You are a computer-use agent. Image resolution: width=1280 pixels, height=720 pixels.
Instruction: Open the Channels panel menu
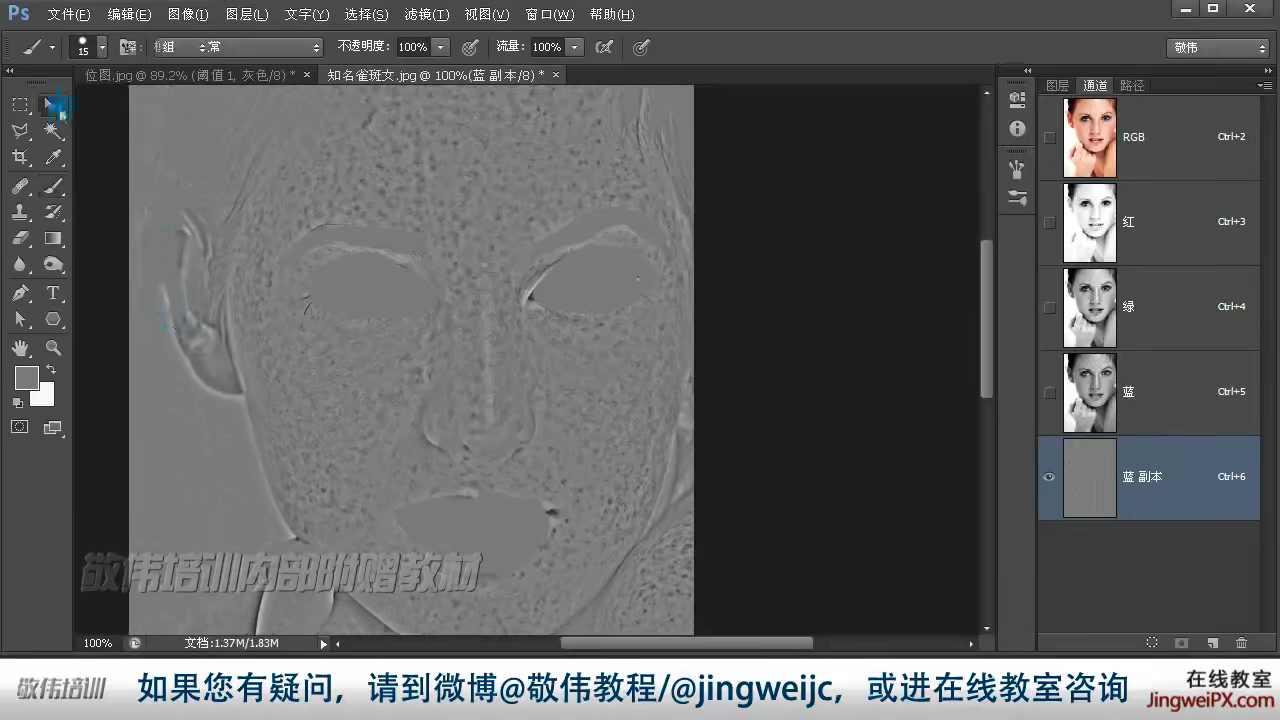1265,86
